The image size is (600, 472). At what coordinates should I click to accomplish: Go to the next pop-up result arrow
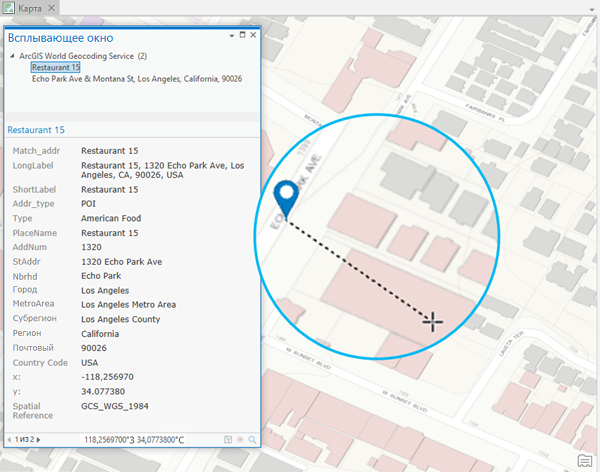pyautogui.click(x=38, y=439)
